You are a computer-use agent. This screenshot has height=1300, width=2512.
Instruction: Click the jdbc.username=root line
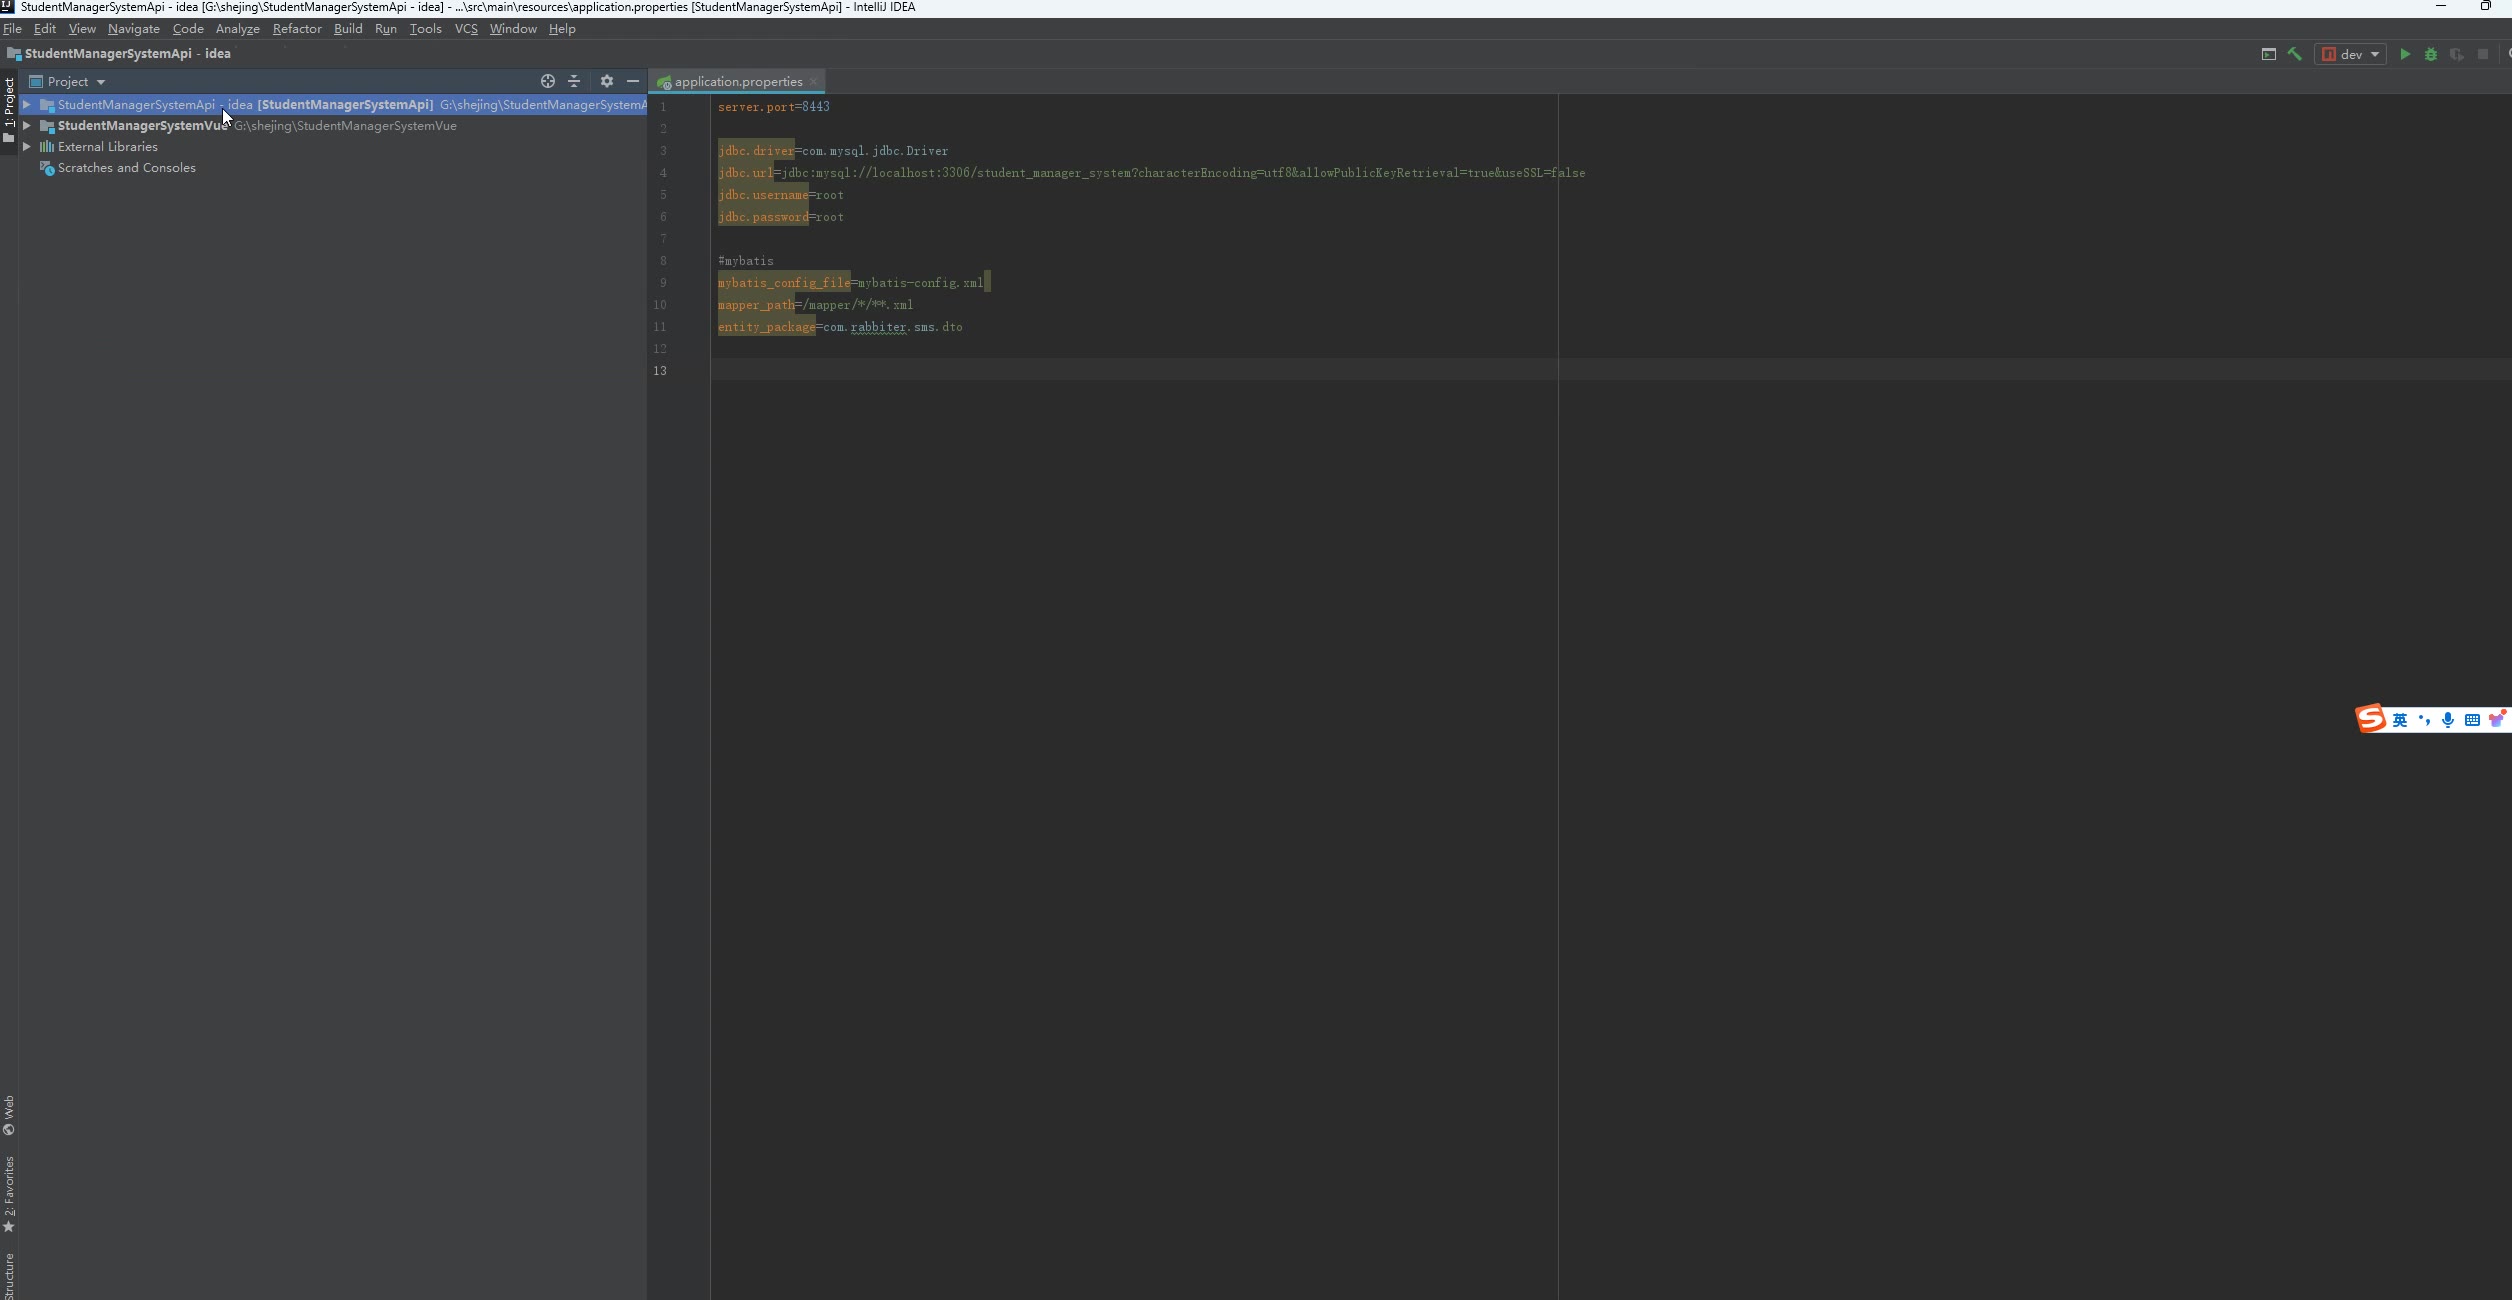point(780,194)
